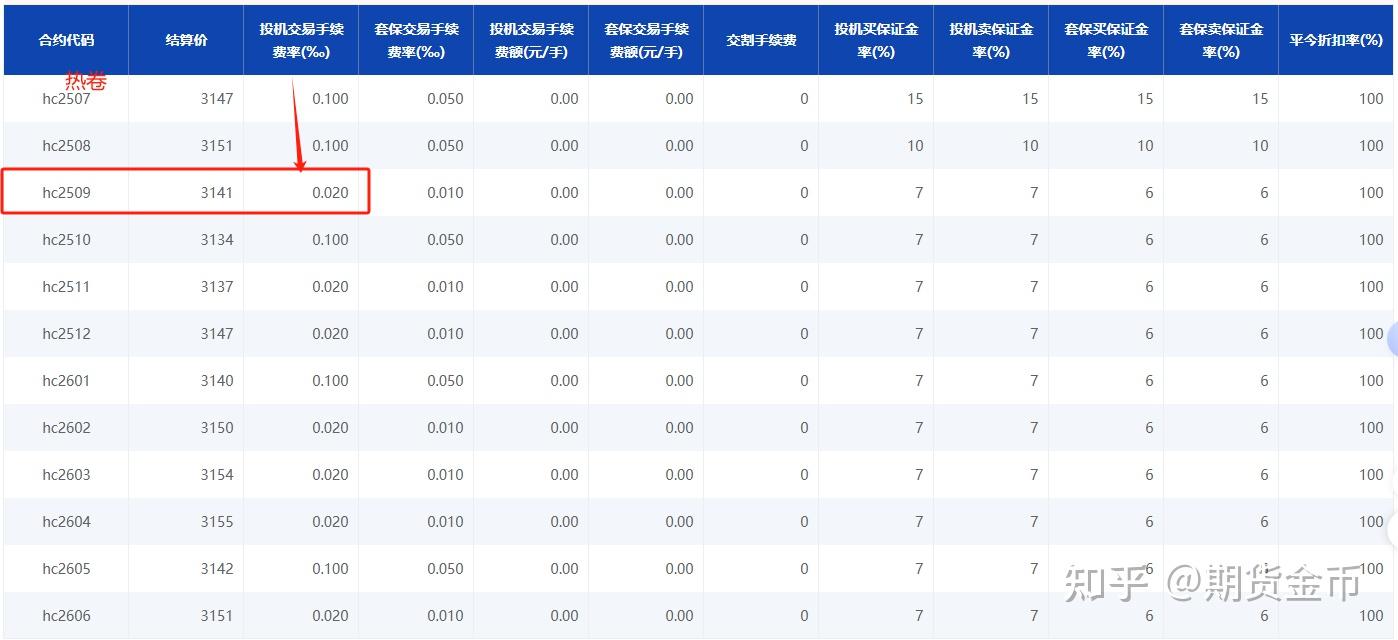
Task: Select the 投机交易手续费率(‰) column header
Action: click(301, 41)
